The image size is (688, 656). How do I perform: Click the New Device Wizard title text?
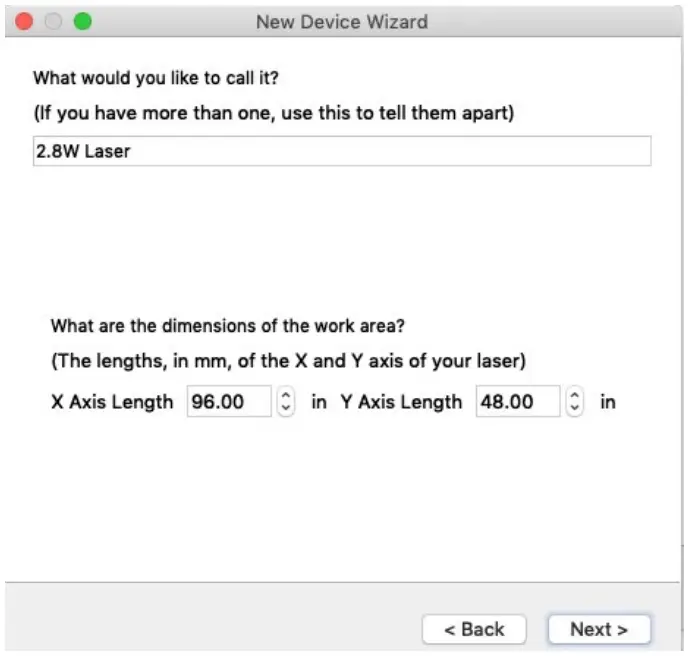(342, 22)
